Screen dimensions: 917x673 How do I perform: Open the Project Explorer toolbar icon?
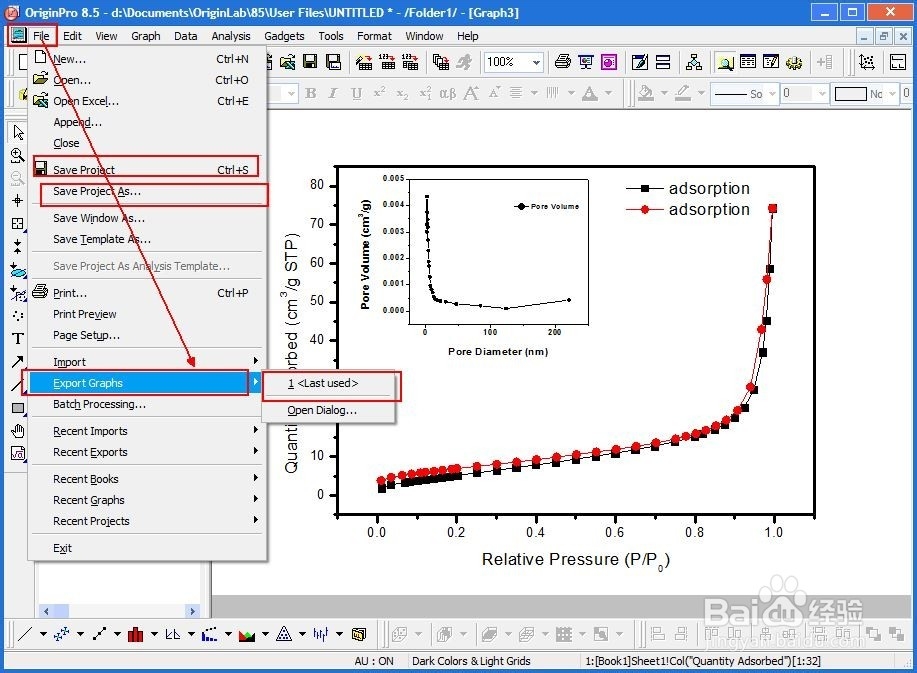725,61
